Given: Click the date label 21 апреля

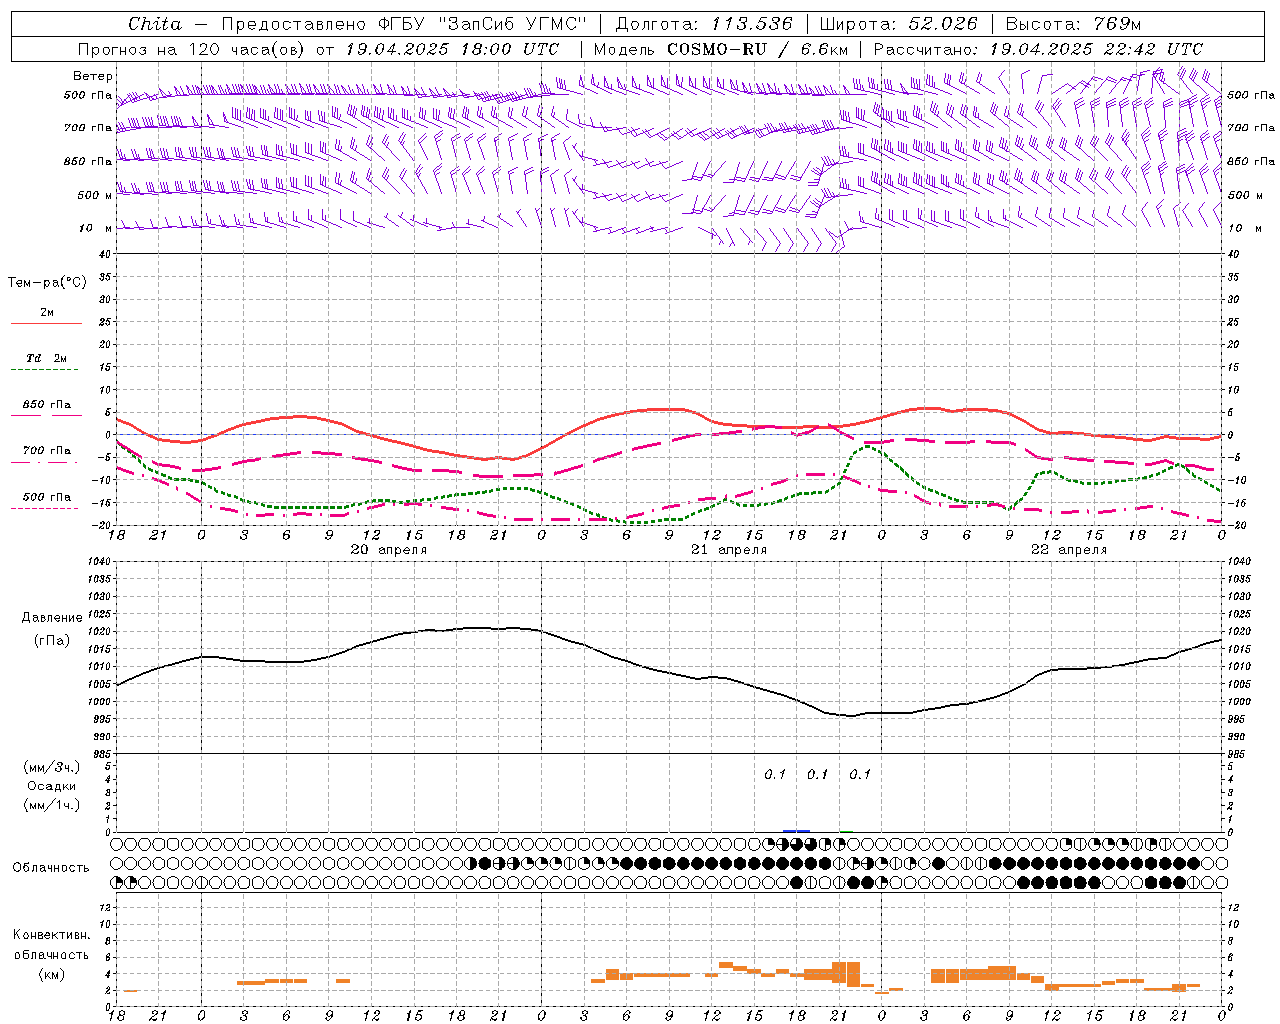Looking at the screenshot, I should [729, 550].
